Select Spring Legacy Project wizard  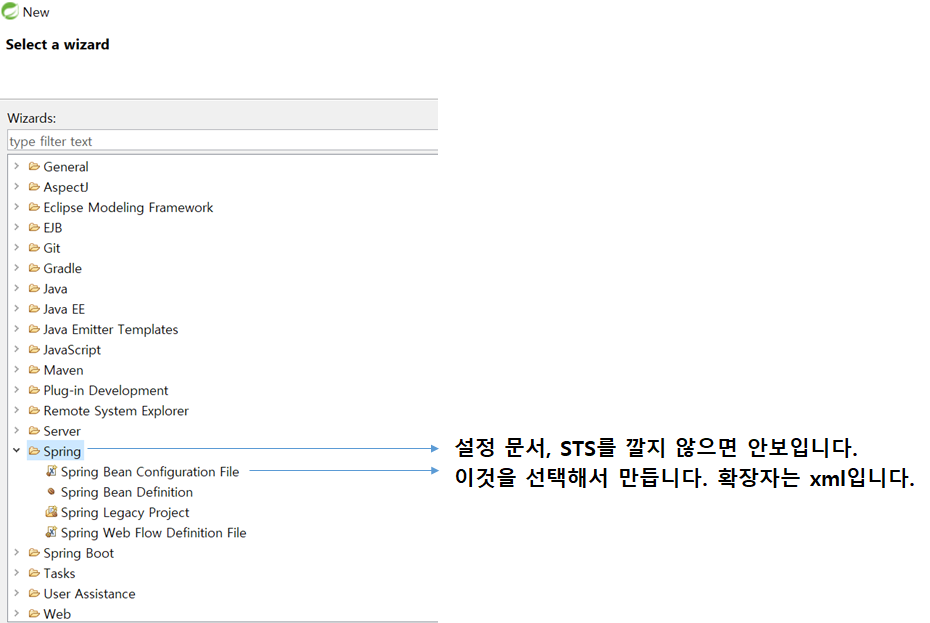pyautogui.click(x=125, y=513)
